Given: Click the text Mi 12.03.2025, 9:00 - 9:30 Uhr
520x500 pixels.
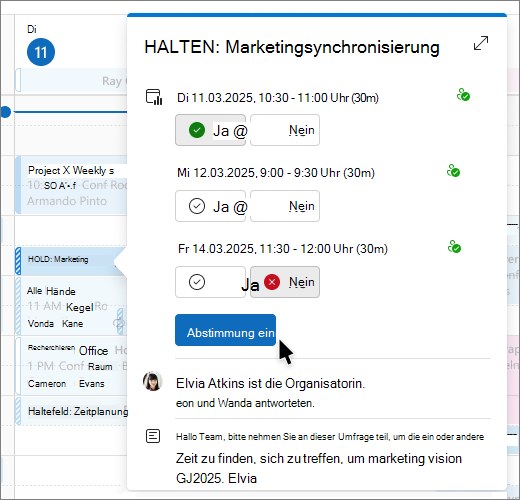Looking at the screenshot, I should [276, 173].
